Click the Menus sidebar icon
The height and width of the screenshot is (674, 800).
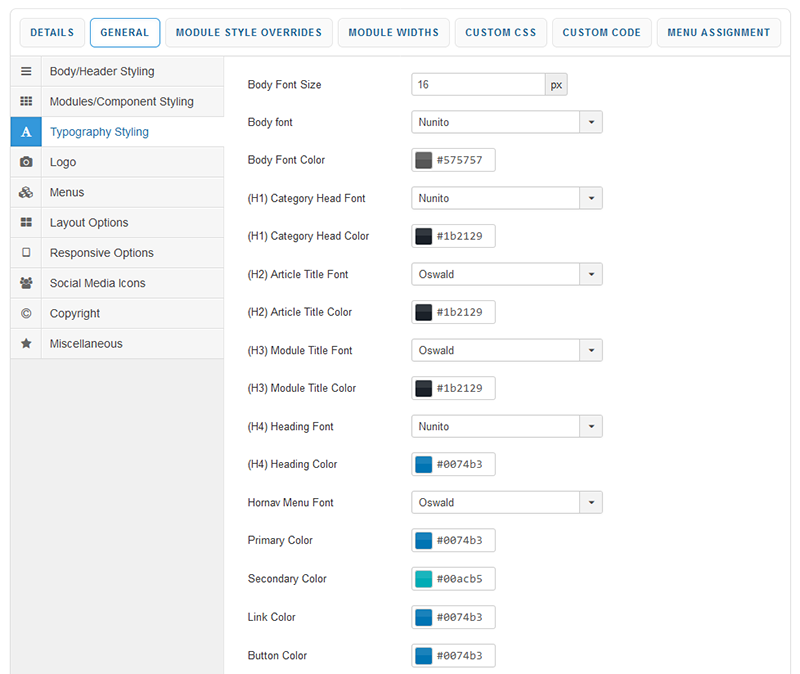tap(26, 192)
